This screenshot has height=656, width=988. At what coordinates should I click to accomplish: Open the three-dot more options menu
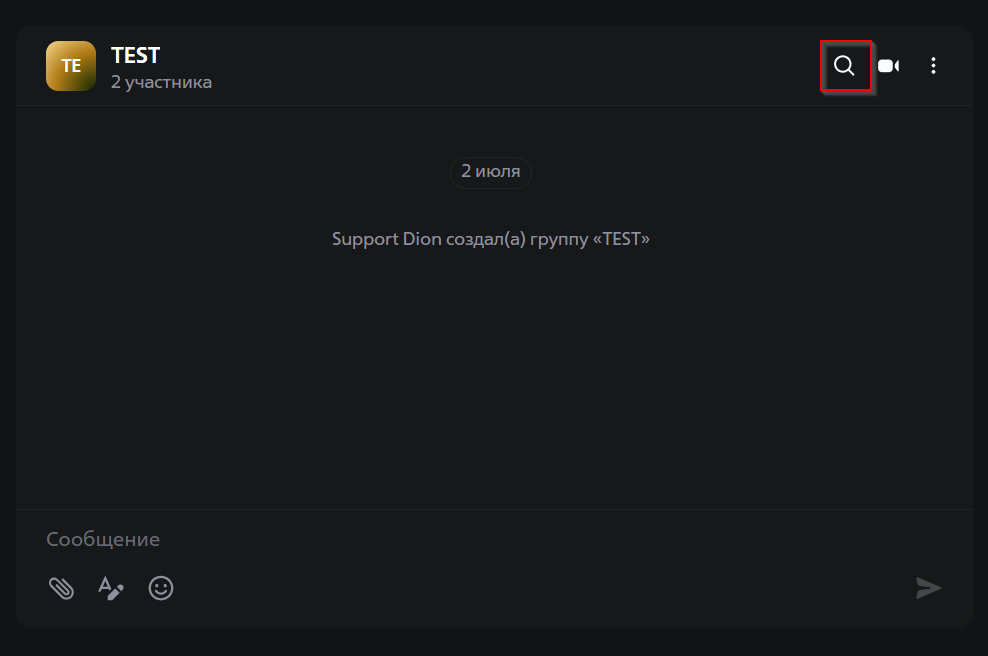click(x=933, y=66)
